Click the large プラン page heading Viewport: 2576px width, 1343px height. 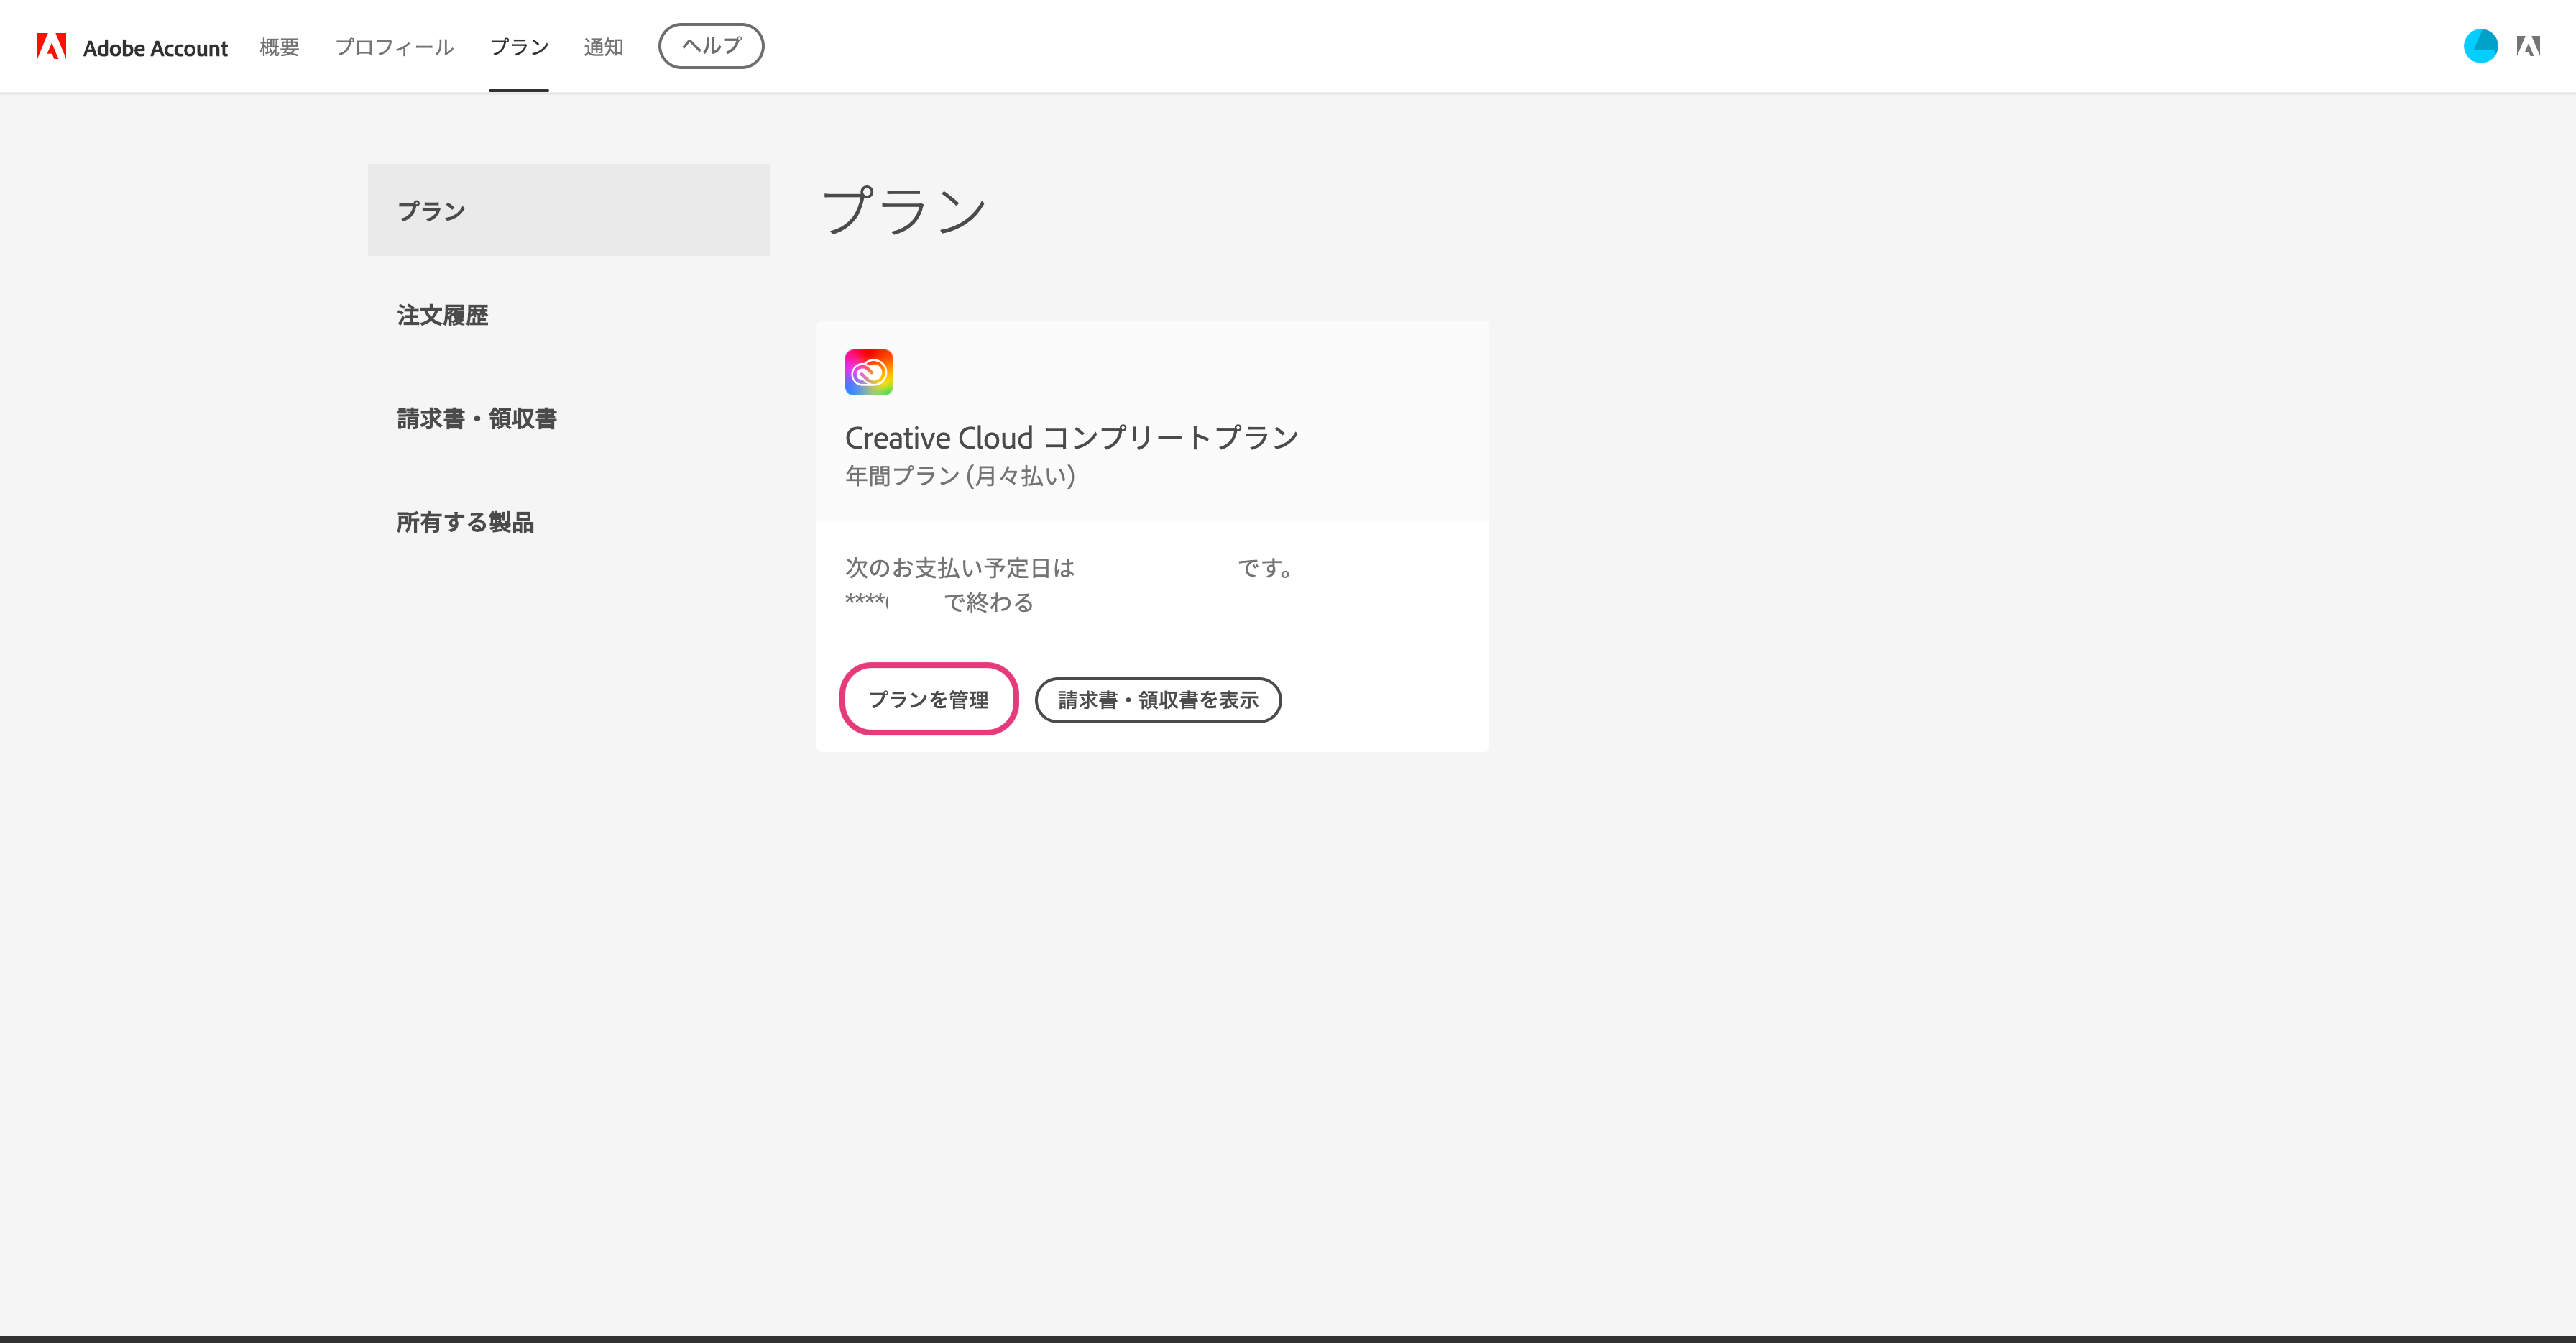tap(904, 211)
